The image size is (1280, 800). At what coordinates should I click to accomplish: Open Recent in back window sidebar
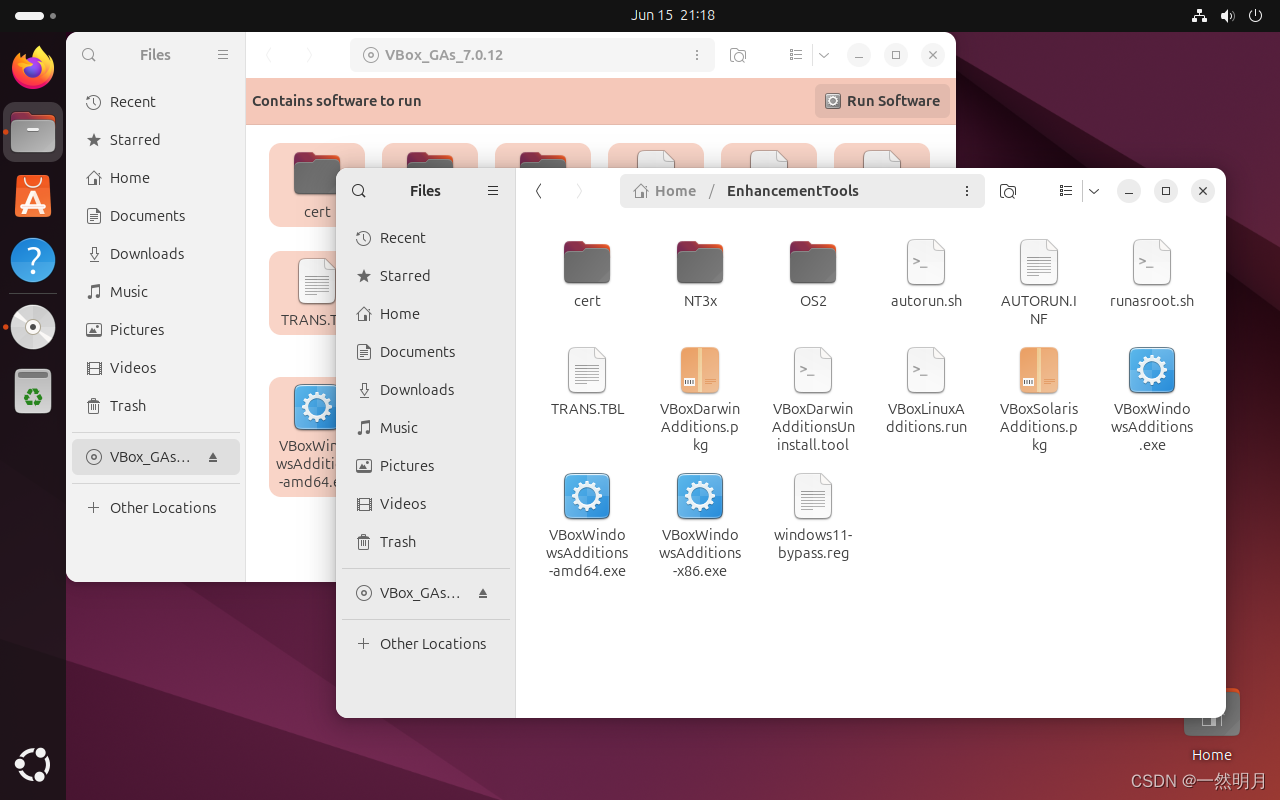(x=156, y=102)
